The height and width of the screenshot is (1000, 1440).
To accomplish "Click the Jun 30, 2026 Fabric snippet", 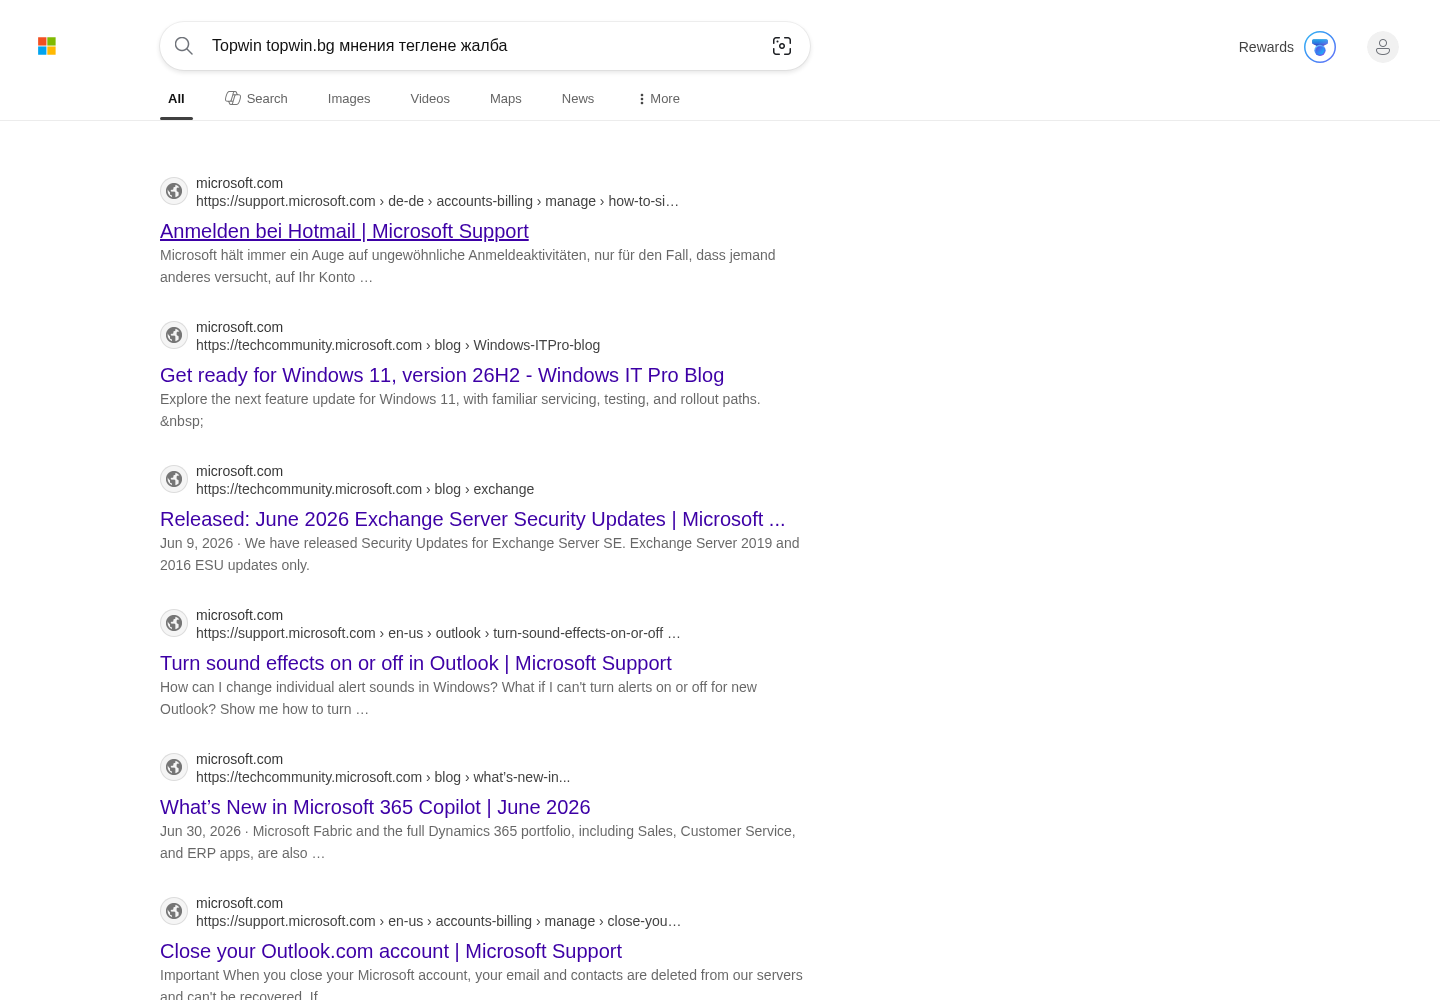I will [x=478, y=842].
